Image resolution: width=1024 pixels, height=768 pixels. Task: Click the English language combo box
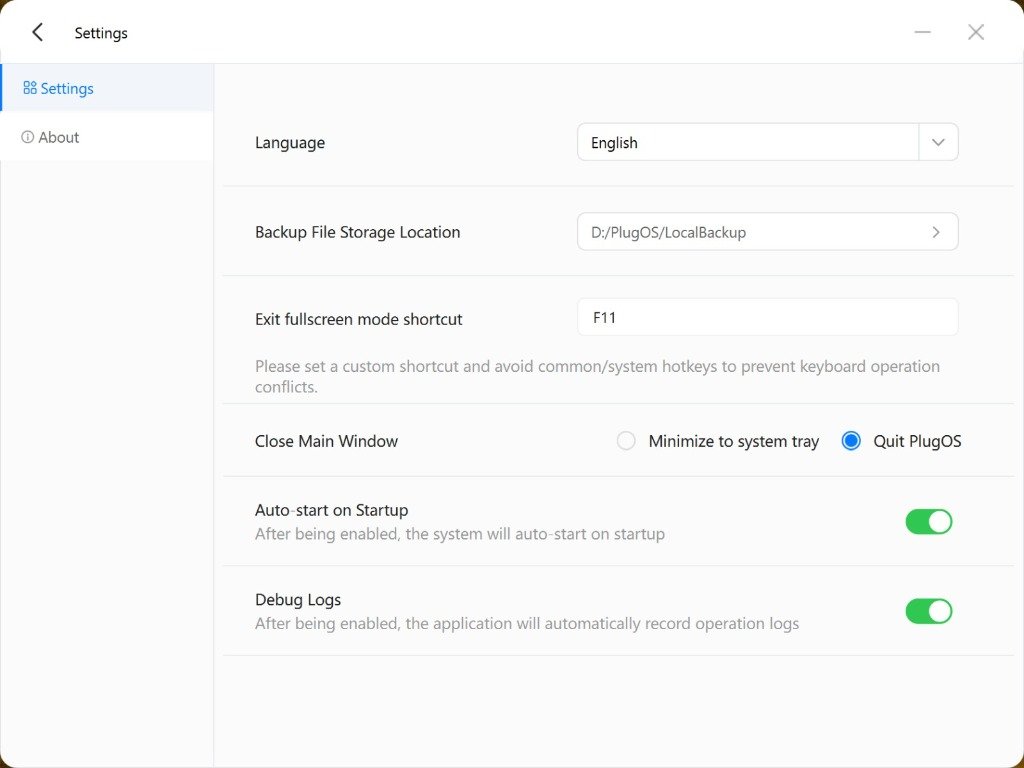click(767, 142)
